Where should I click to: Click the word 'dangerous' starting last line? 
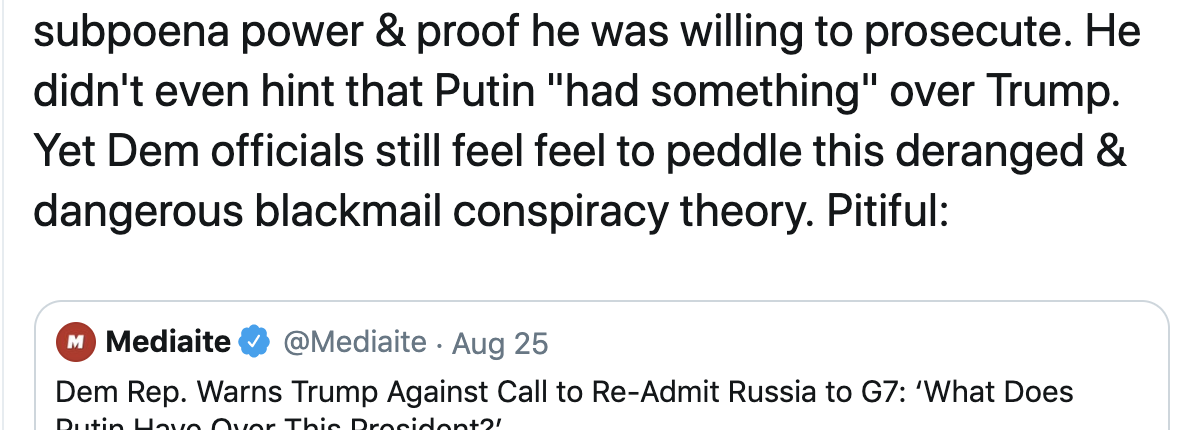pos(138,214)
